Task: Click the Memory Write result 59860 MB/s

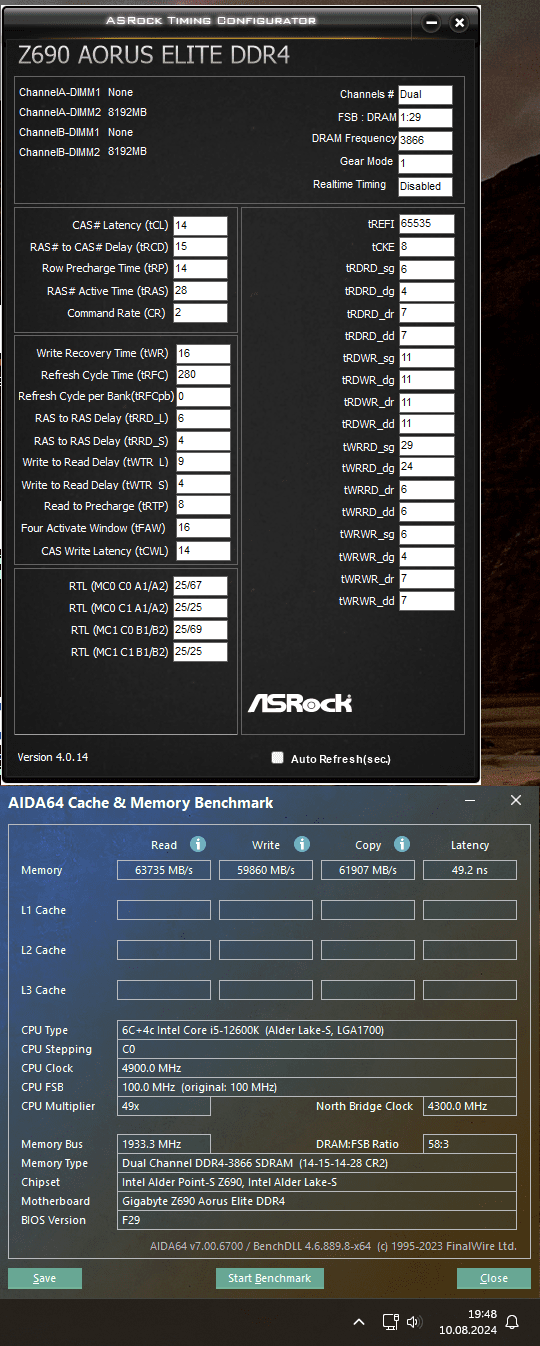Action: coord(266,870)
